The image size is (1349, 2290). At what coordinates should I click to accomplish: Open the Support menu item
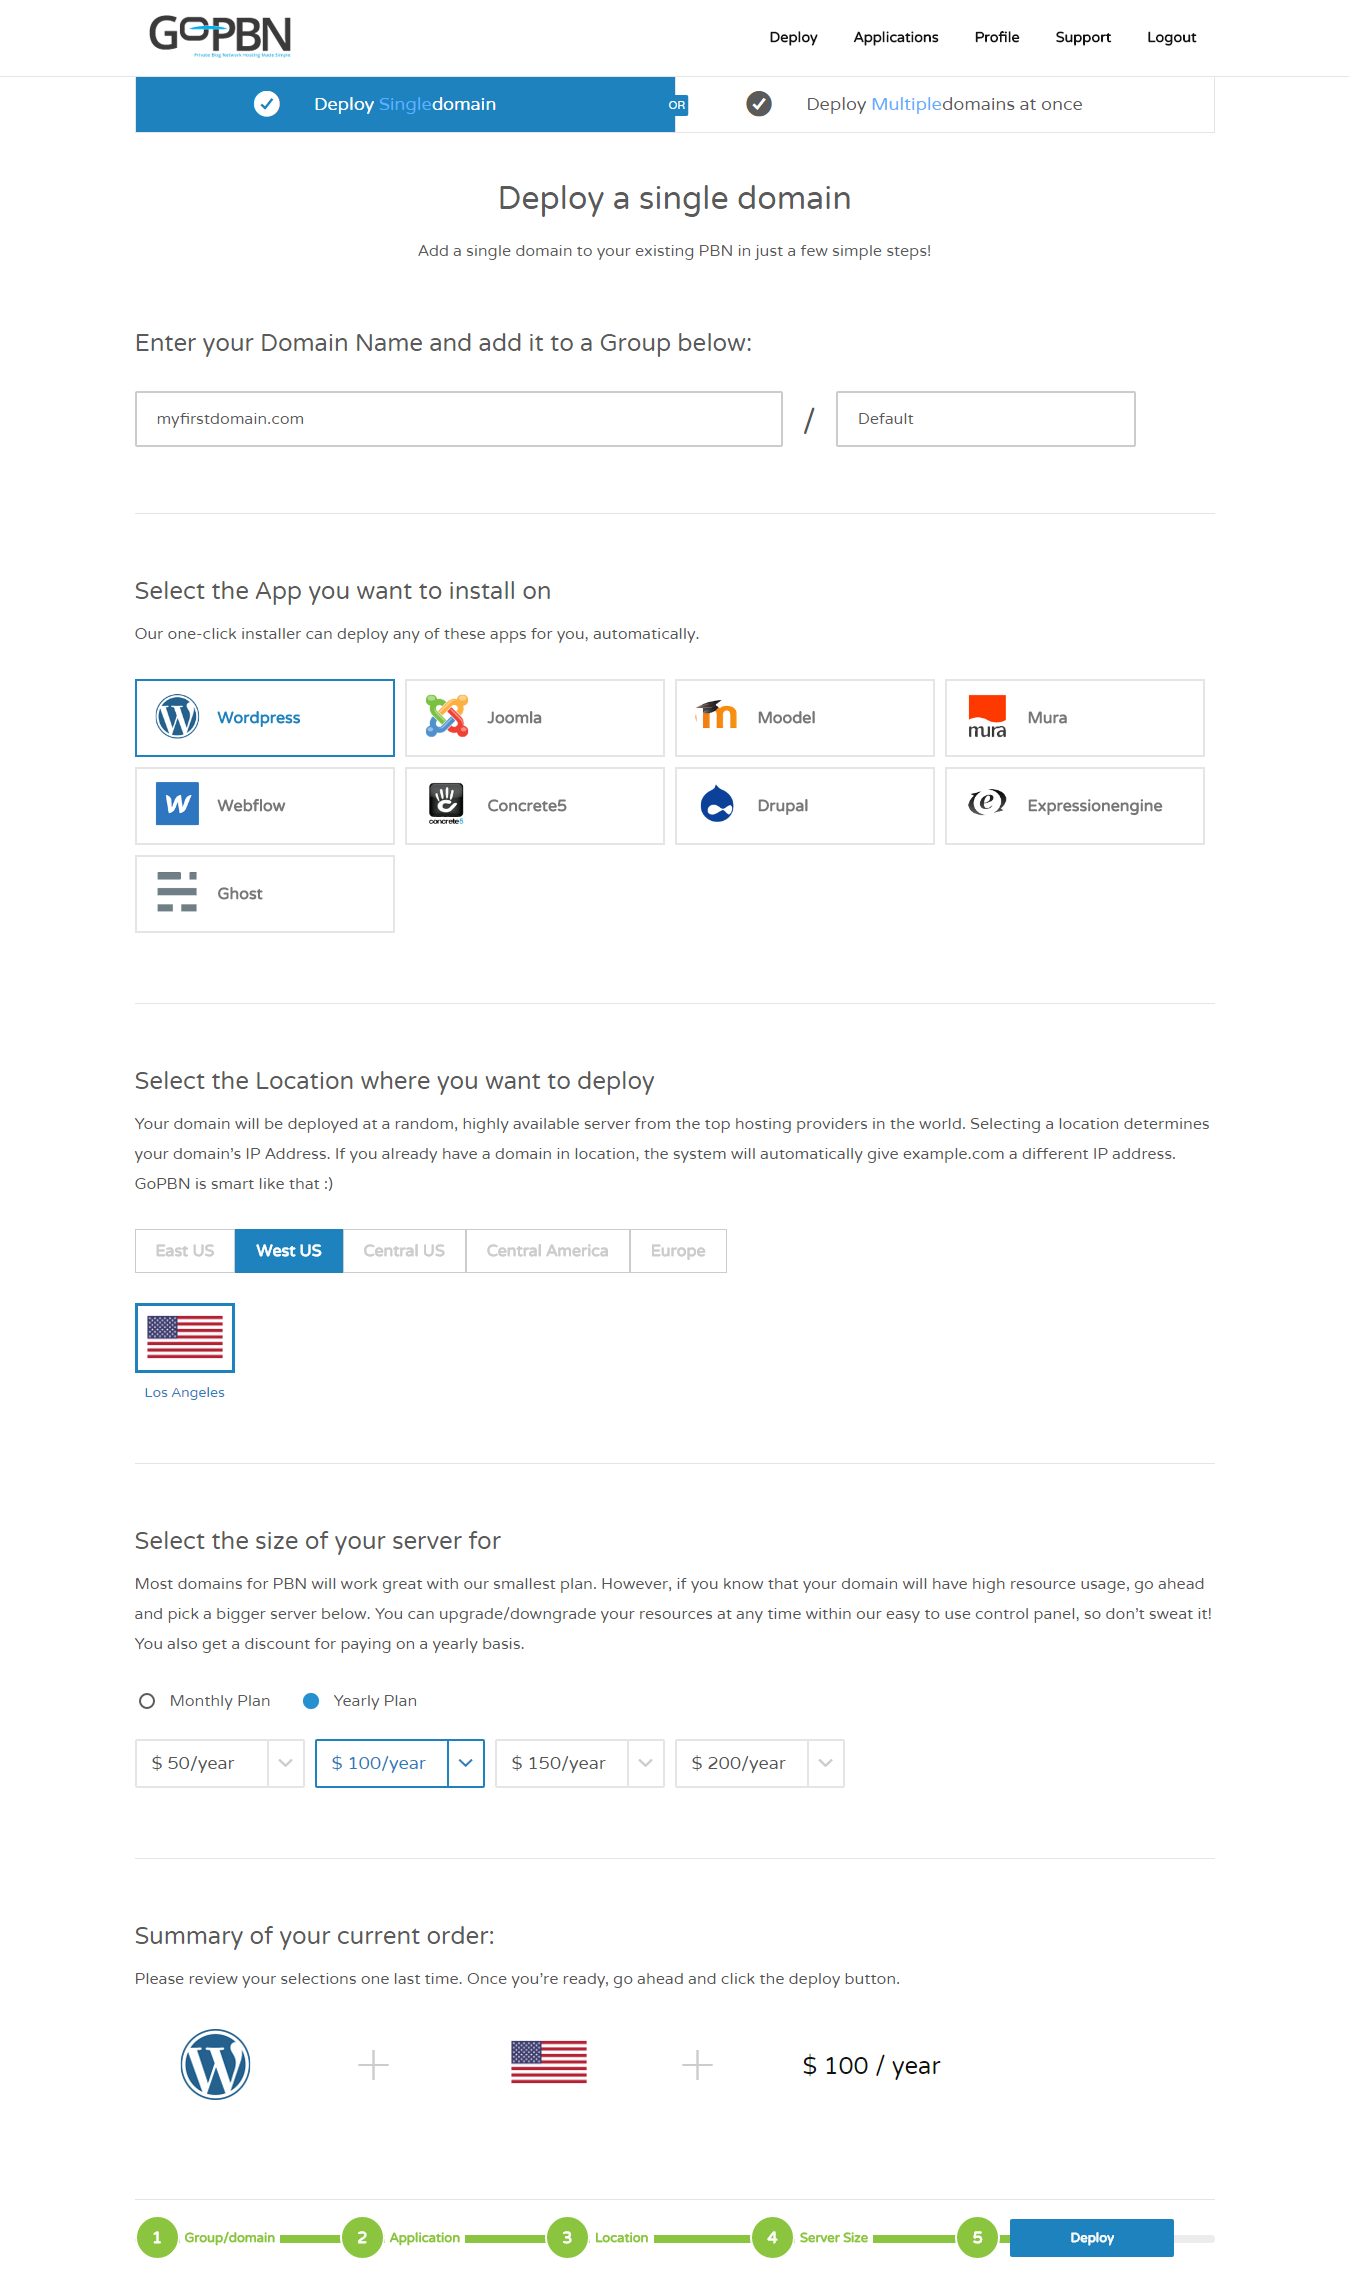(x=1083, y=37)
